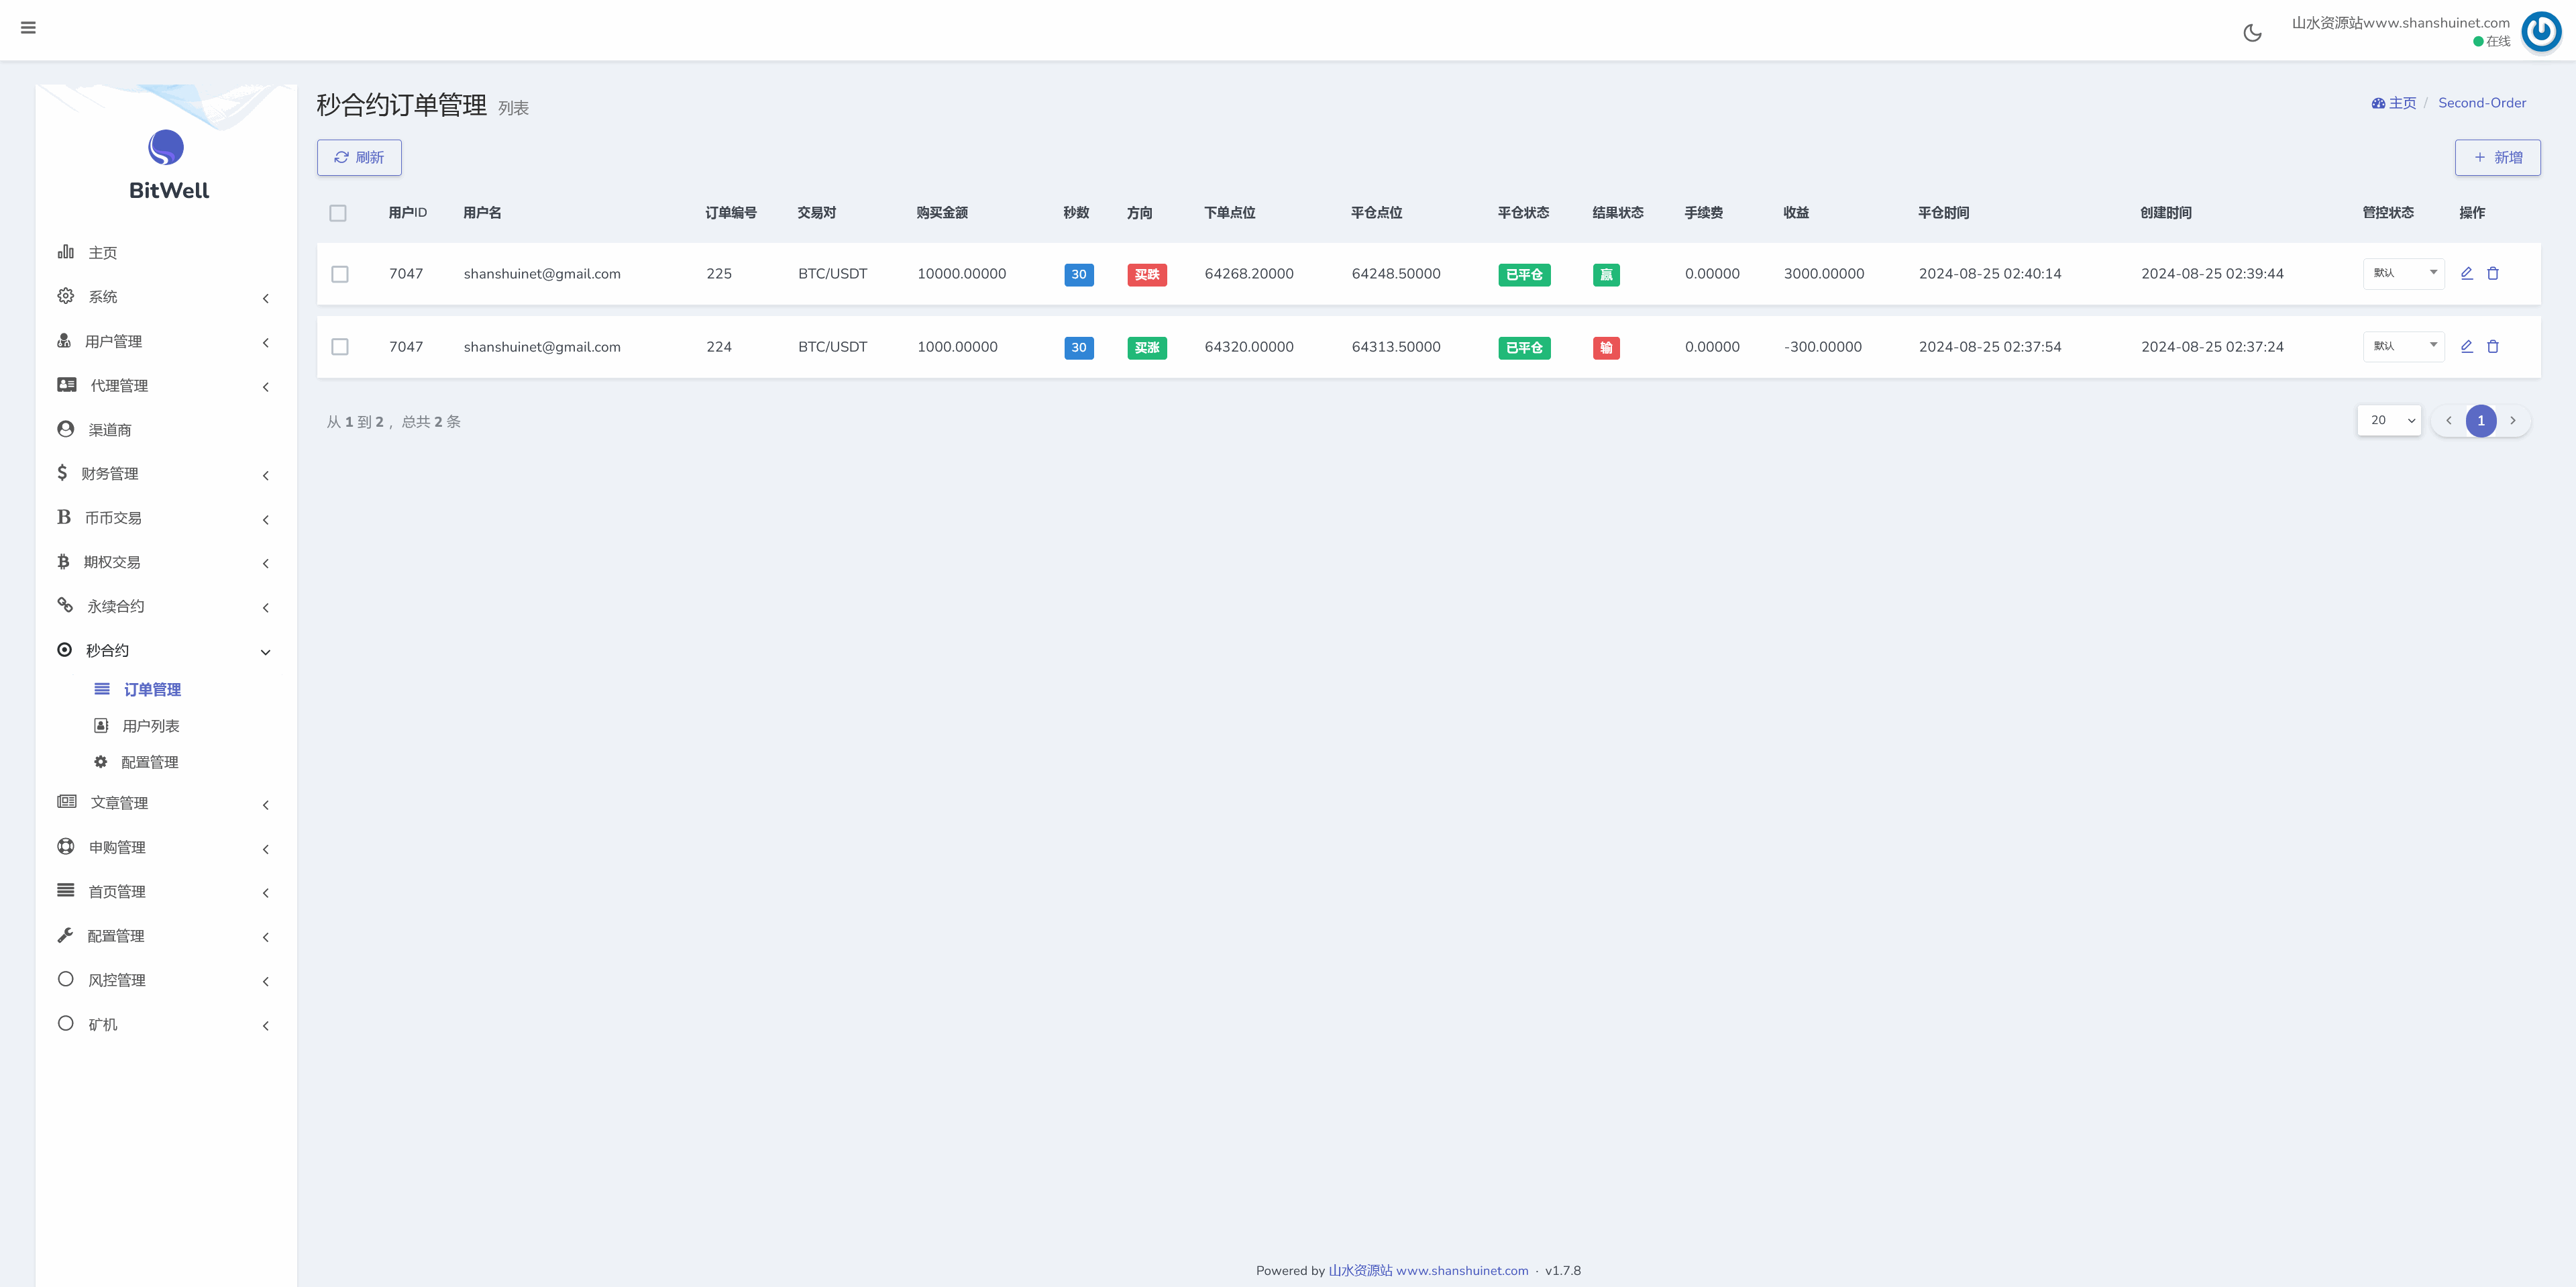Edit order 224 with pencil icon
2576x1287 pixels.
pos(2466,346)
